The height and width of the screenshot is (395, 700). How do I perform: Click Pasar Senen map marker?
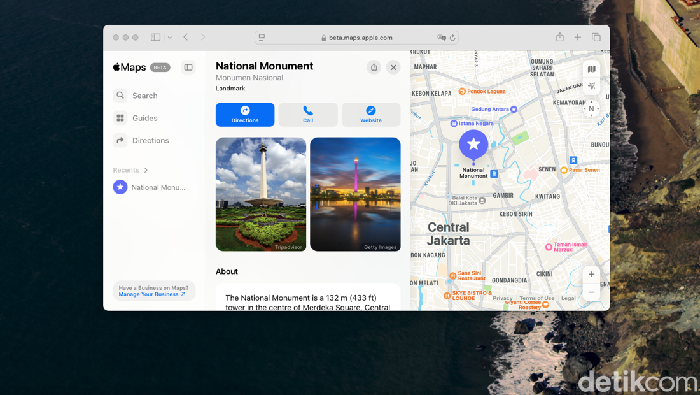[x=564, y=170]
